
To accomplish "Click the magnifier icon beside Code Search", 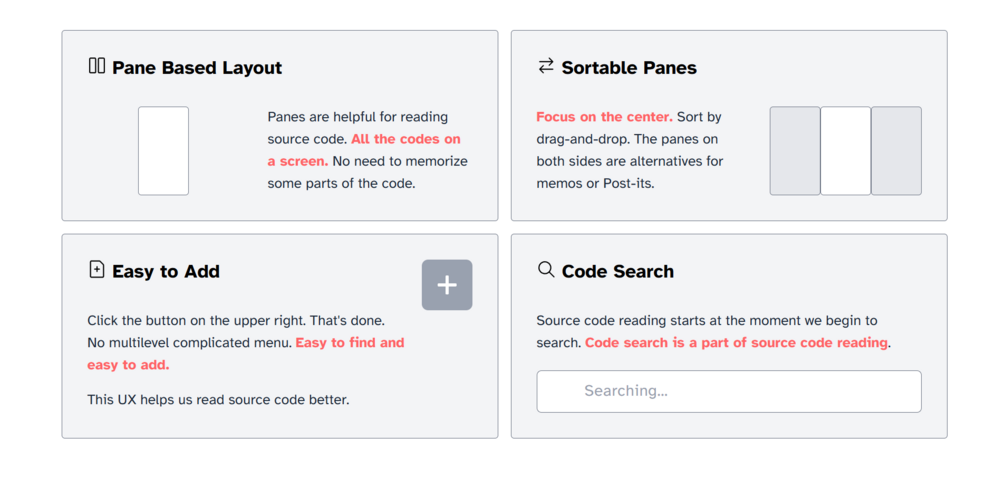I will pos(545,269).
